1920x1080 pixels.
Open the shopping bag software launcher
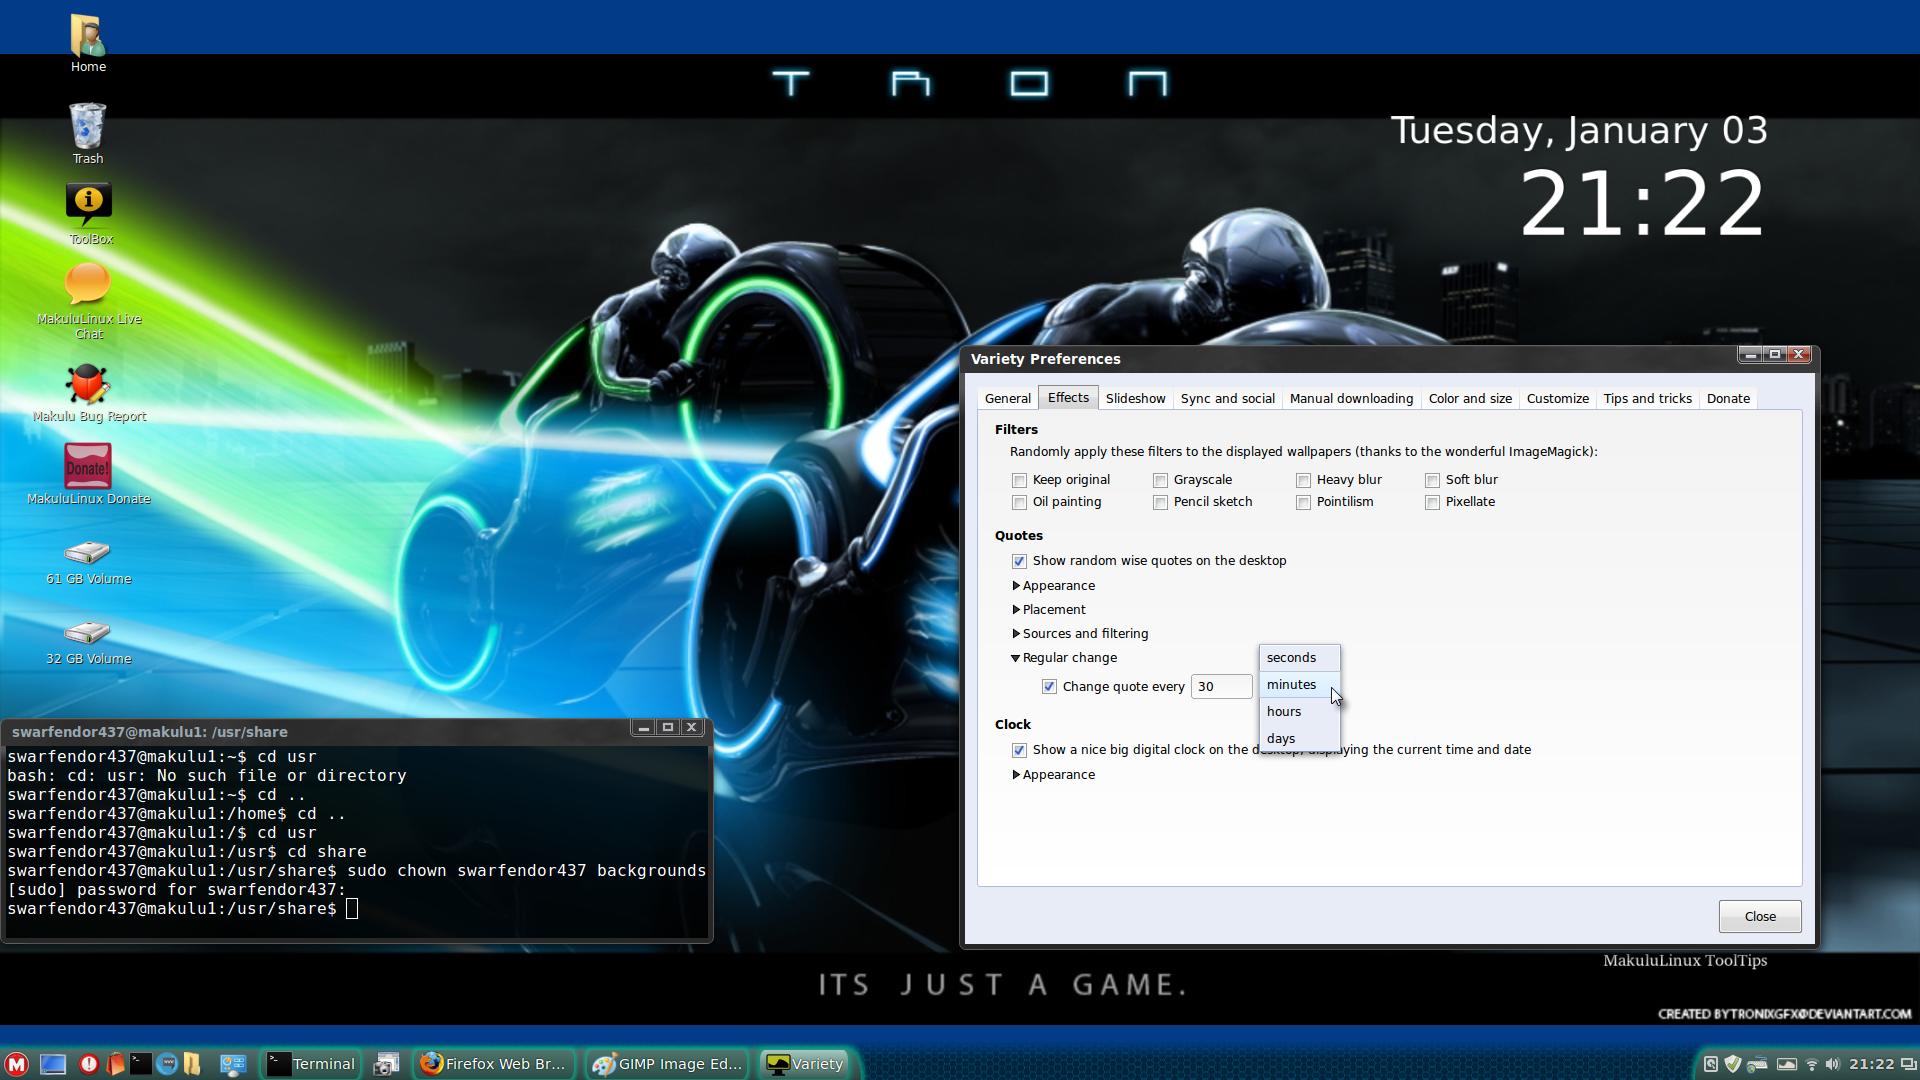(115, 1064)
